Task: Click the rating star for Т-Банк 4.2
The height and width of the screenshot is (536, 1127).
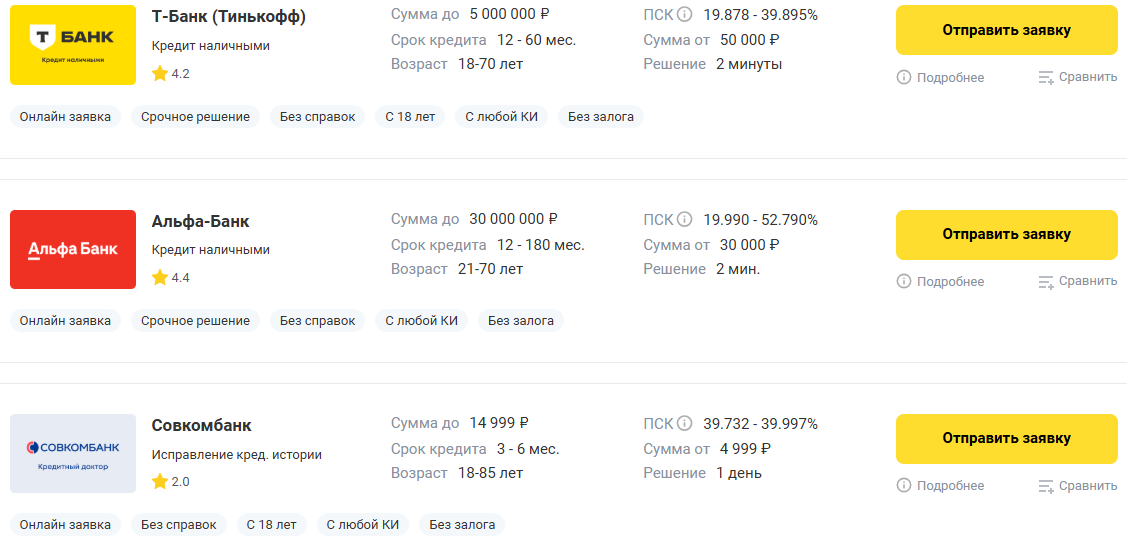Action: tap(160, 73)
